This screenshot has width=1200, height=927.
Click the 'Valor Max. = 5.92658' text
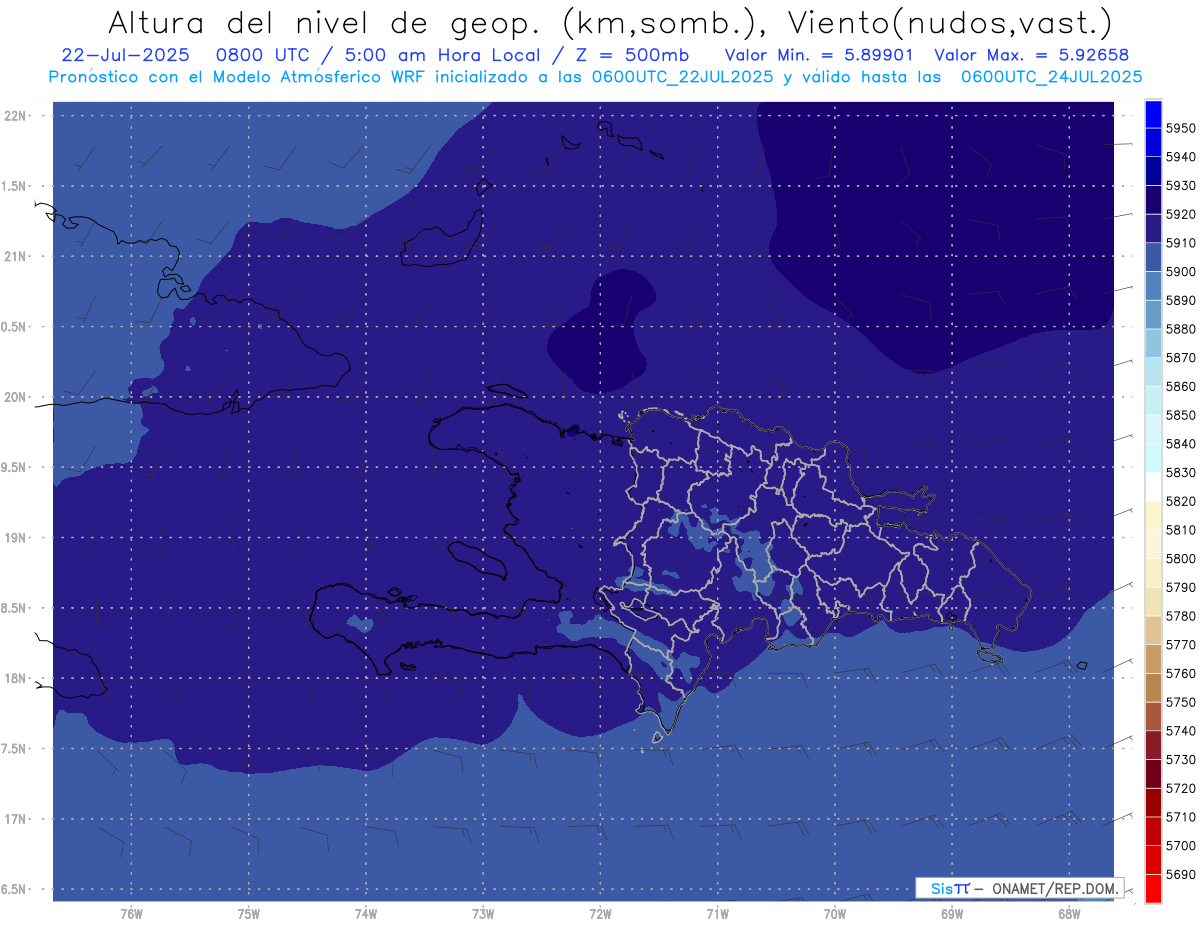coord(1031,55)
